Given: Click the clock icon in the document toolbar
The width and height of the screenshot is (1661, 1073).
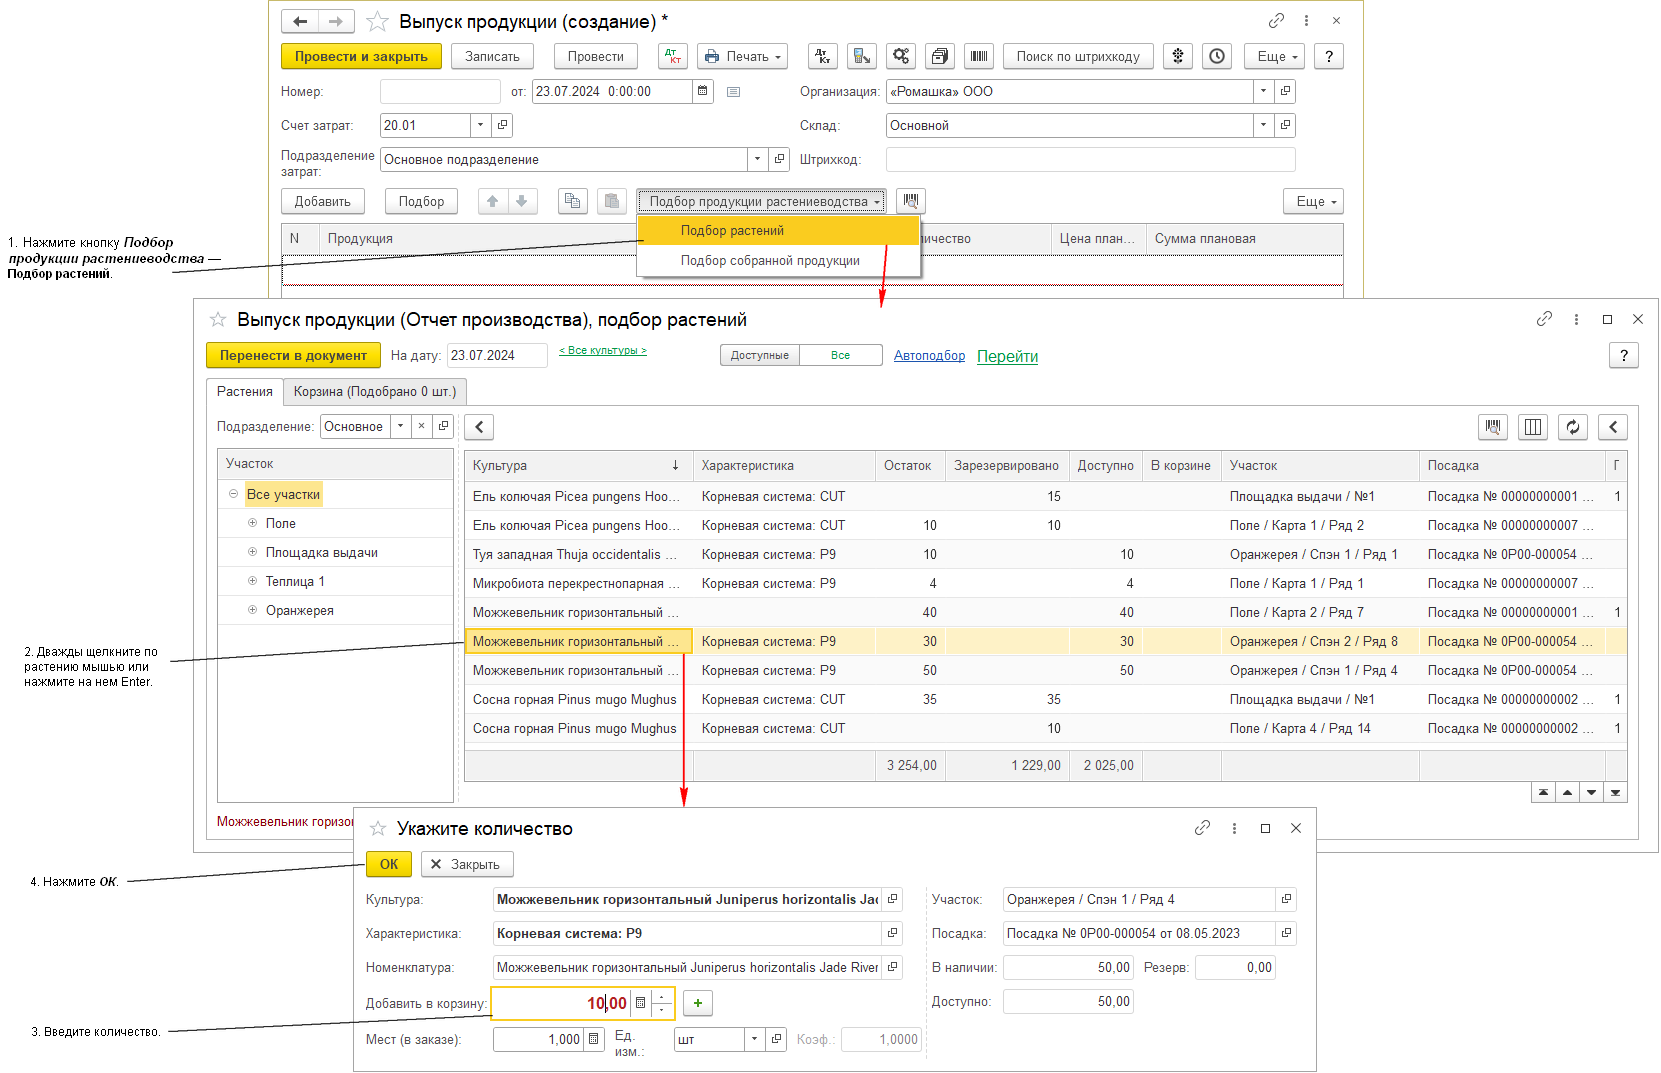Looking at the screenshot, I should pyautogui.click(x=1216, y=57).
